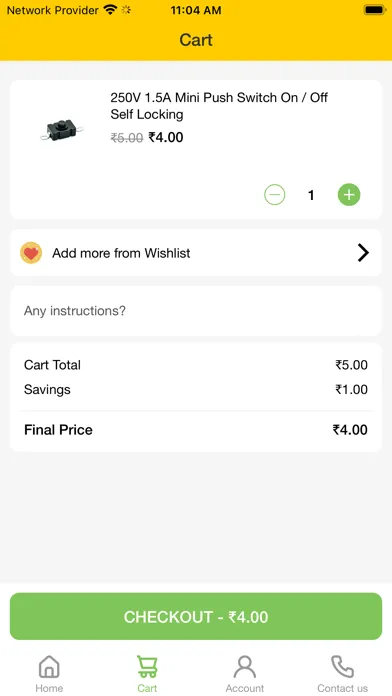Focus the Any instructions? input field
The image size is (392, 696).
click(196, 311)
